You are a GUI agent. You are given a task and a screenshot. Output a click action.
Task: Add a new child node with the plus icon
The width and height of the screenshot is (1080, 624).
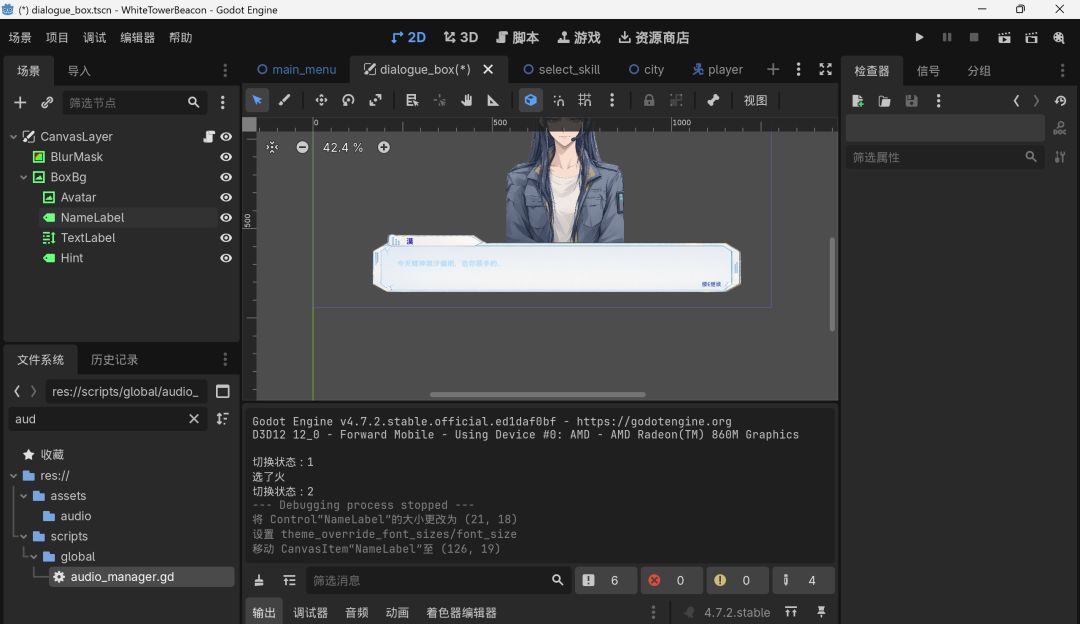click(x=20, y=103)
